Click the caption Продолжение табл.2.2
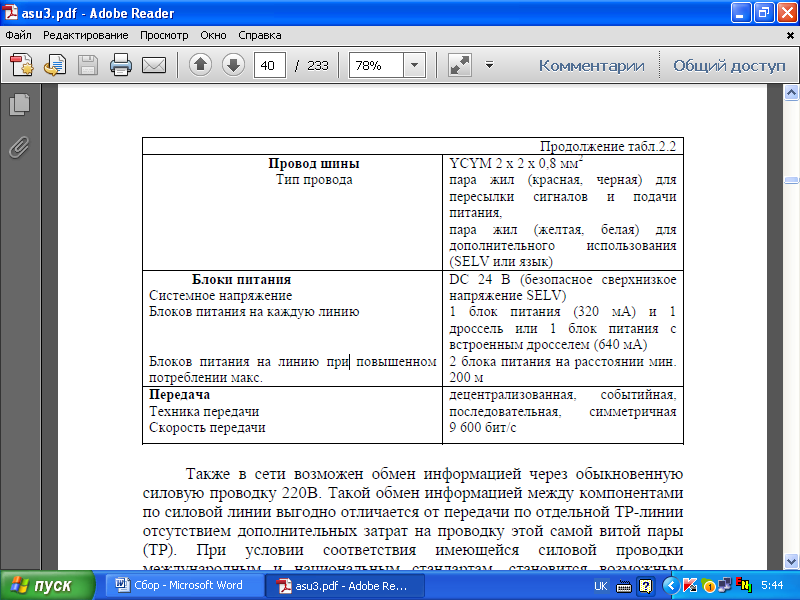The height and width of the screenshot is (600, 800). 608,146
